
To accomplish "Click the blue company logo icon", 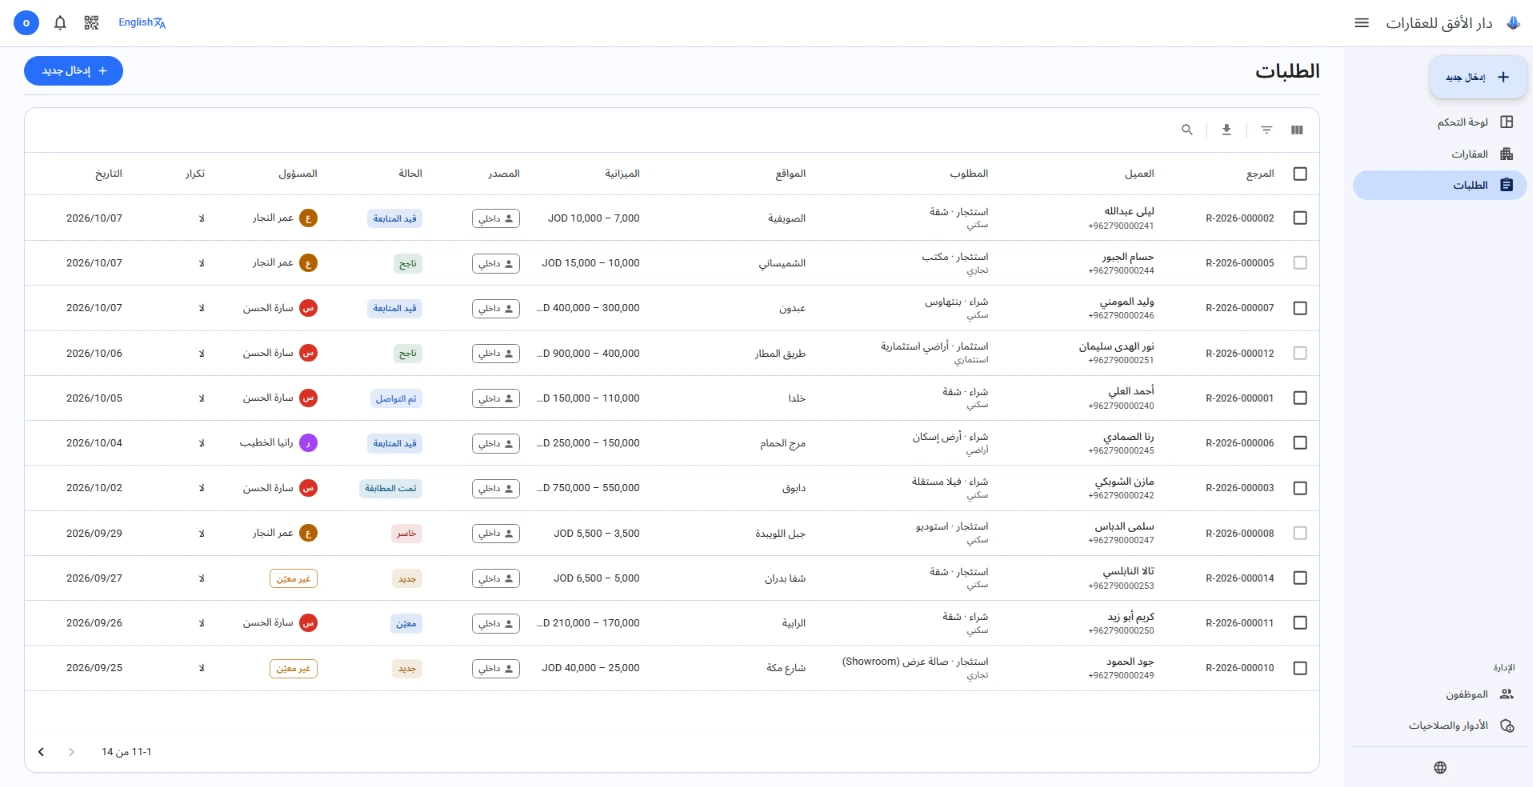I will point(1513,23).
